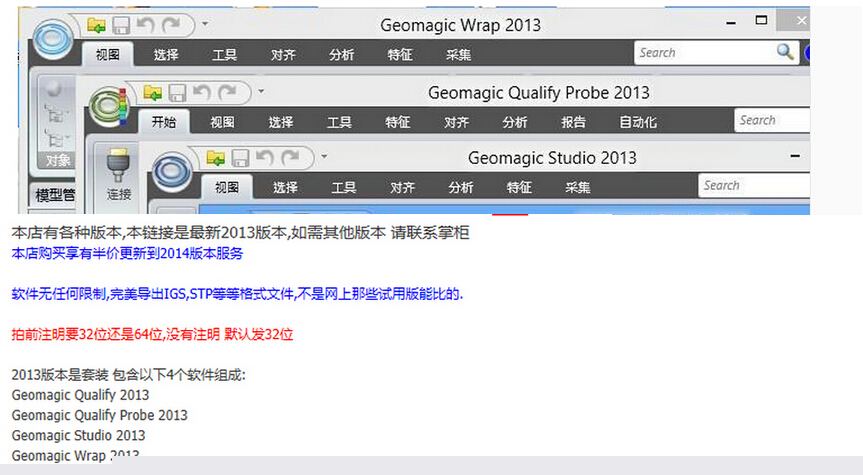Select 对齐 tab in Geomagic Studio
Screen dimensions: 863x475
tap(402, 188)
